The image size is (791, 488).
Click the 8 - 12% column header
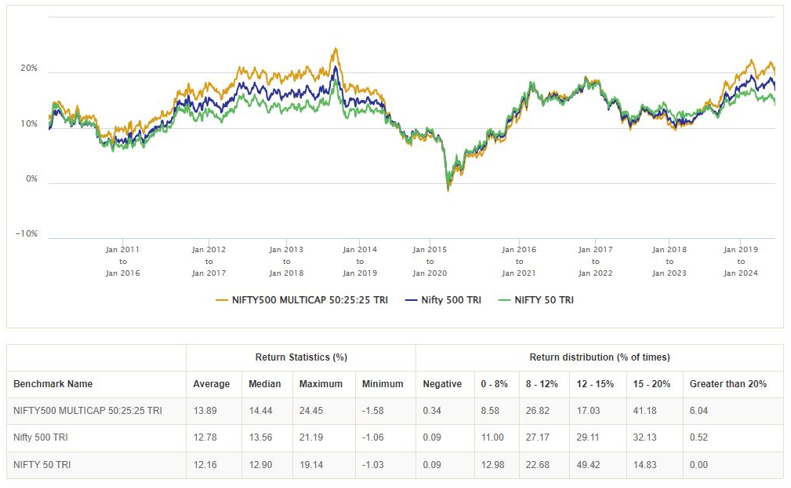(542, 384)
